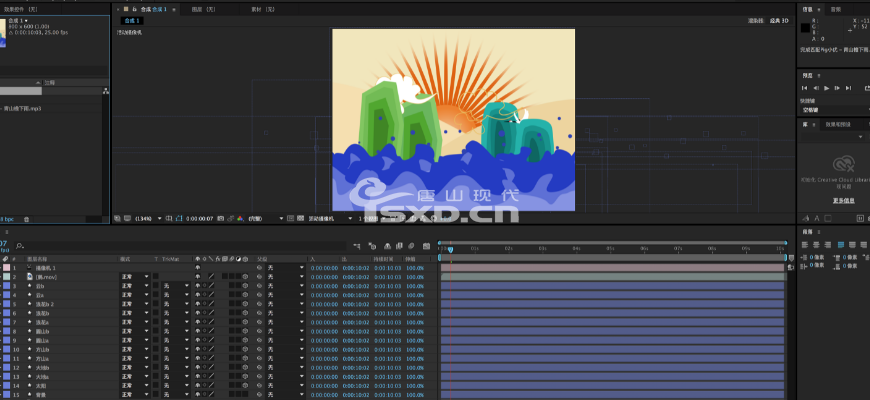Click the color swatch in Info panel

point(805,27)
